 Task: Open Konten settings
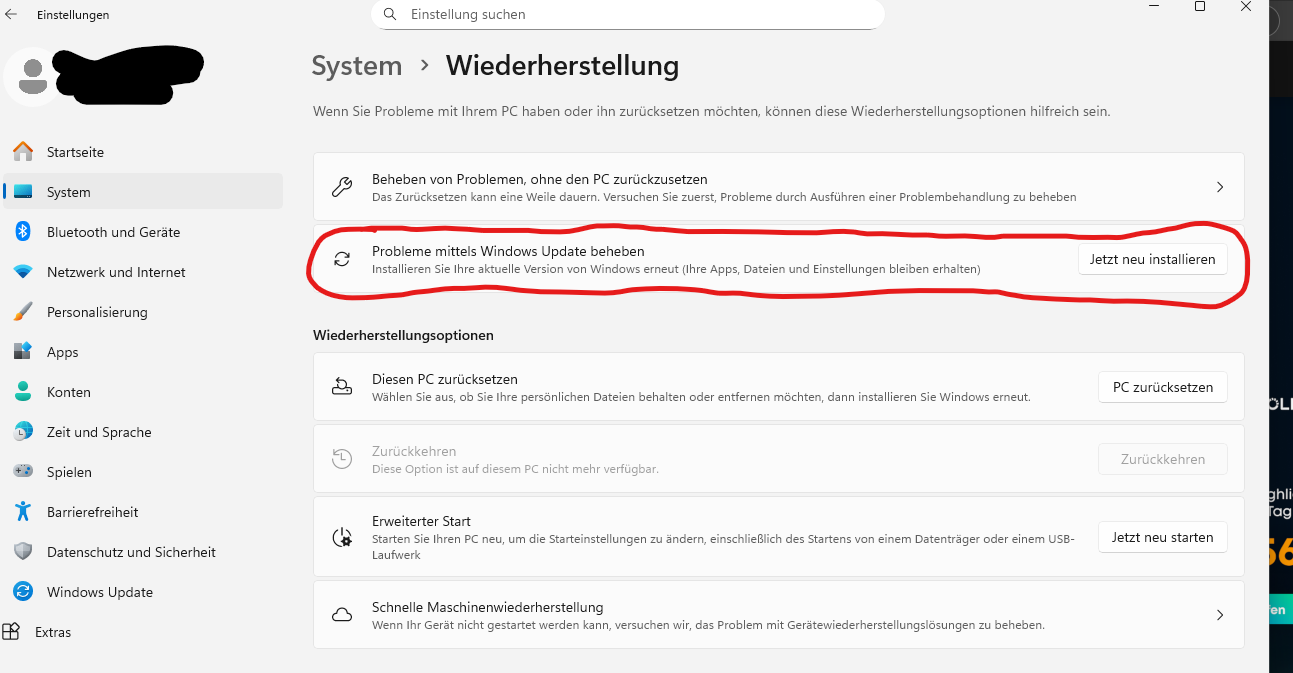(143, 392)
